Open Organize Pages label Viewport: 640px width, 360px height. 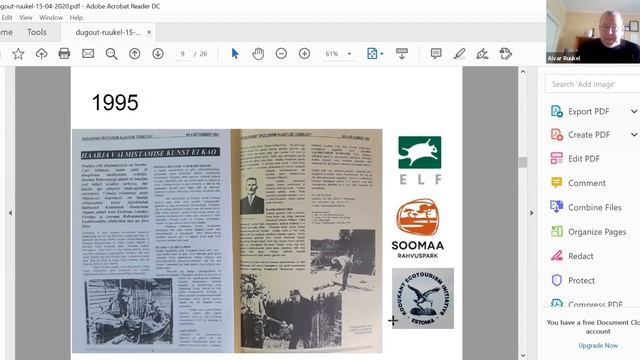597,232
